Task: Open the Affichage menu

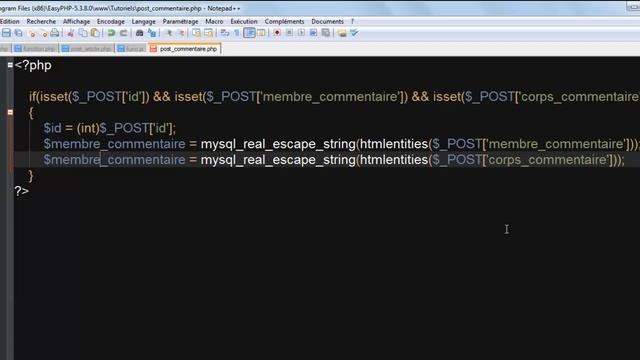Action: tap(76, 21)
